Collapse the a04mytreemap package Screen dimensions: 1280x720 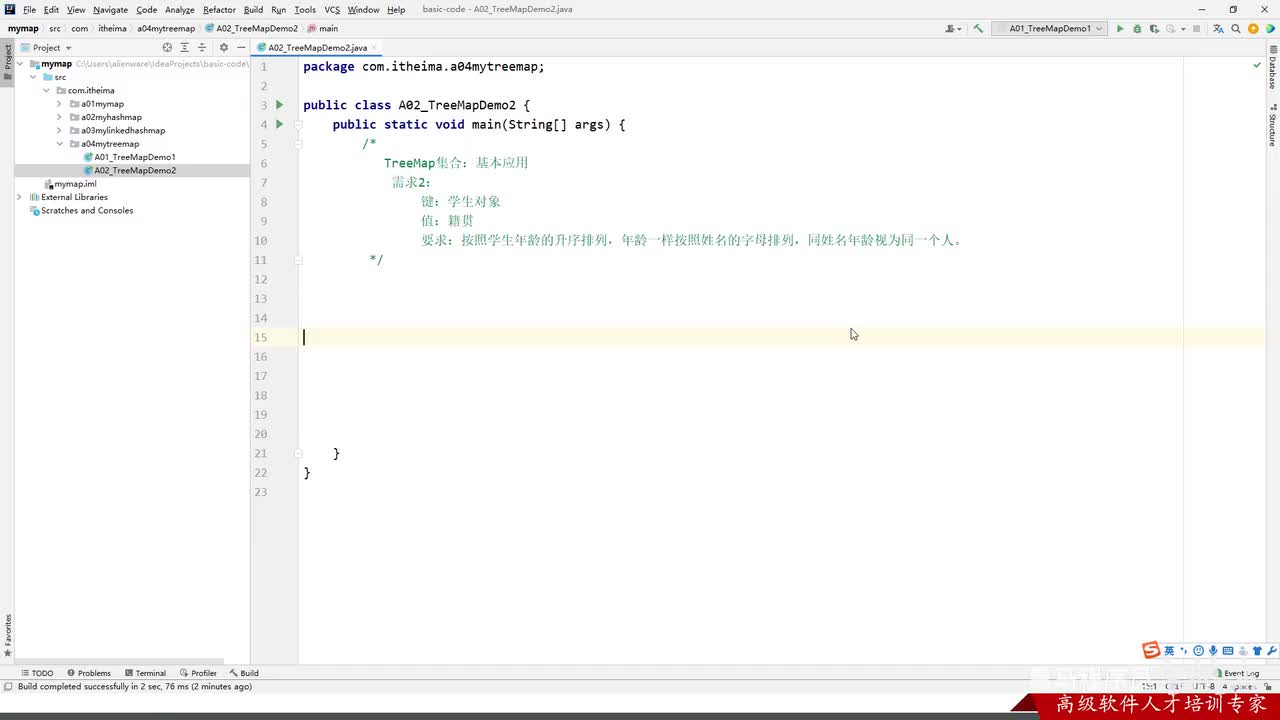tap(60, 144)
